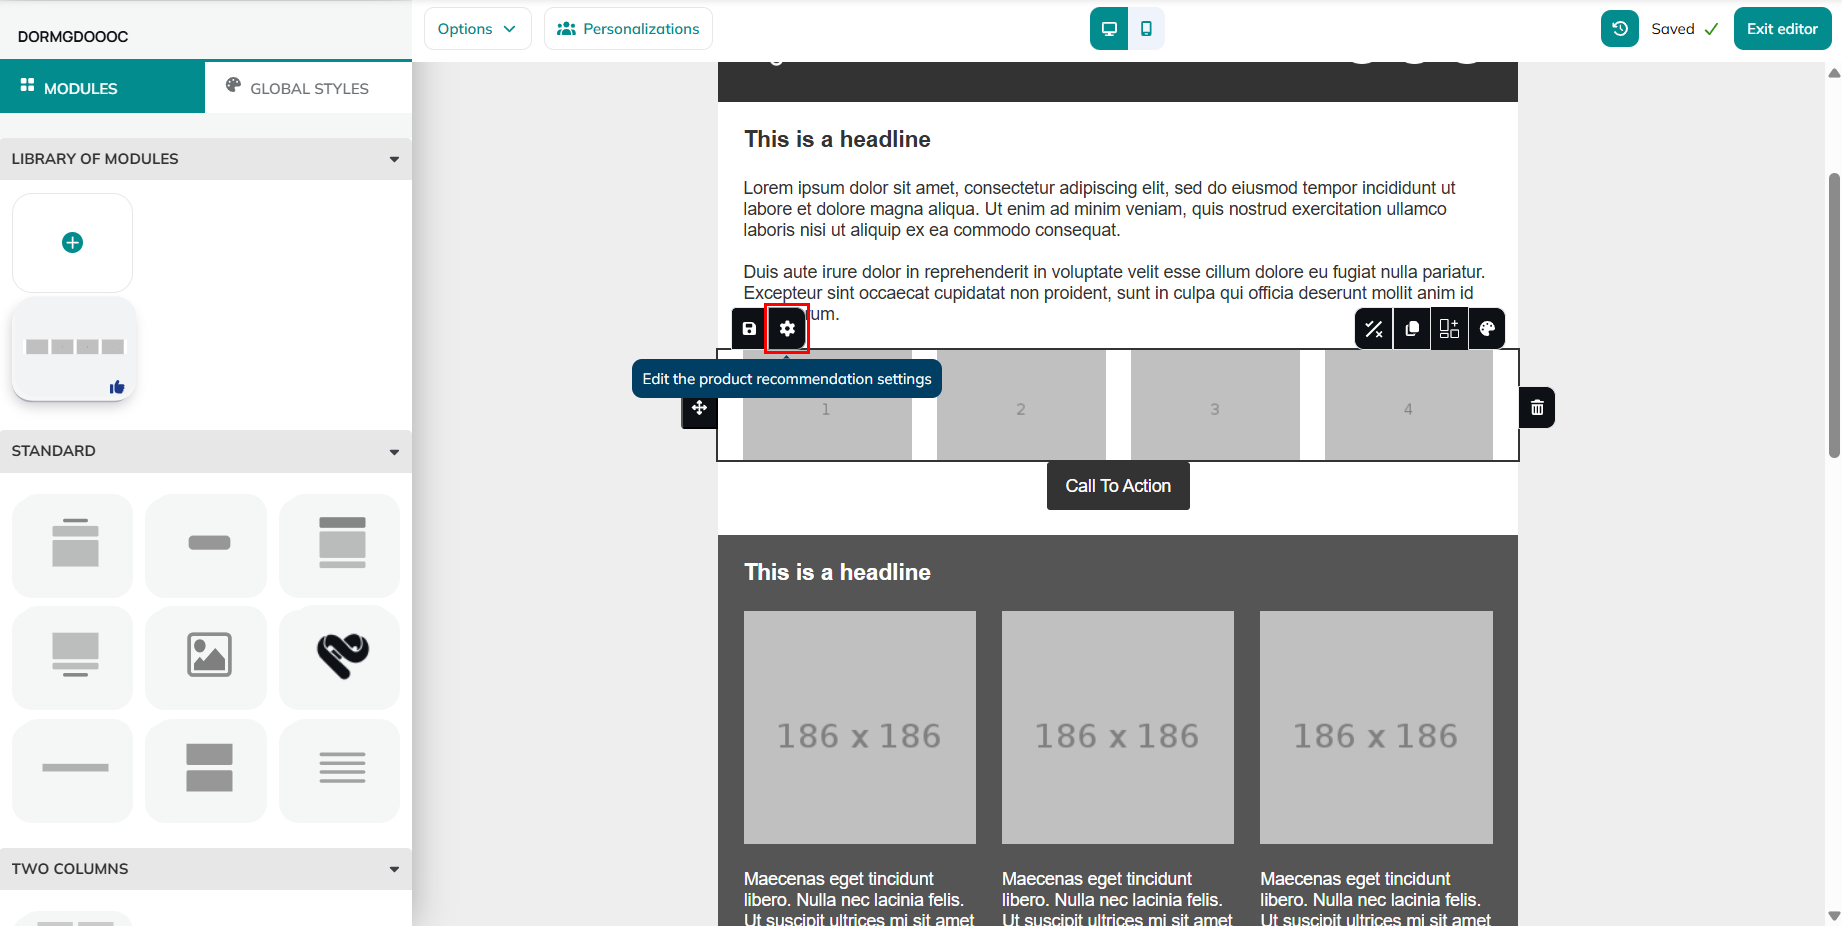Open the Options dropdown
This screenshot has width=1842, height=926.
[x=477, y=29]
